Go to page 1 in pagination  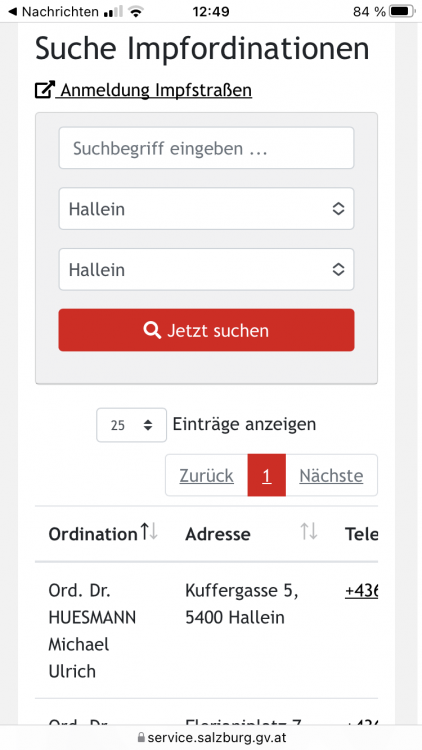coord(267,475)
